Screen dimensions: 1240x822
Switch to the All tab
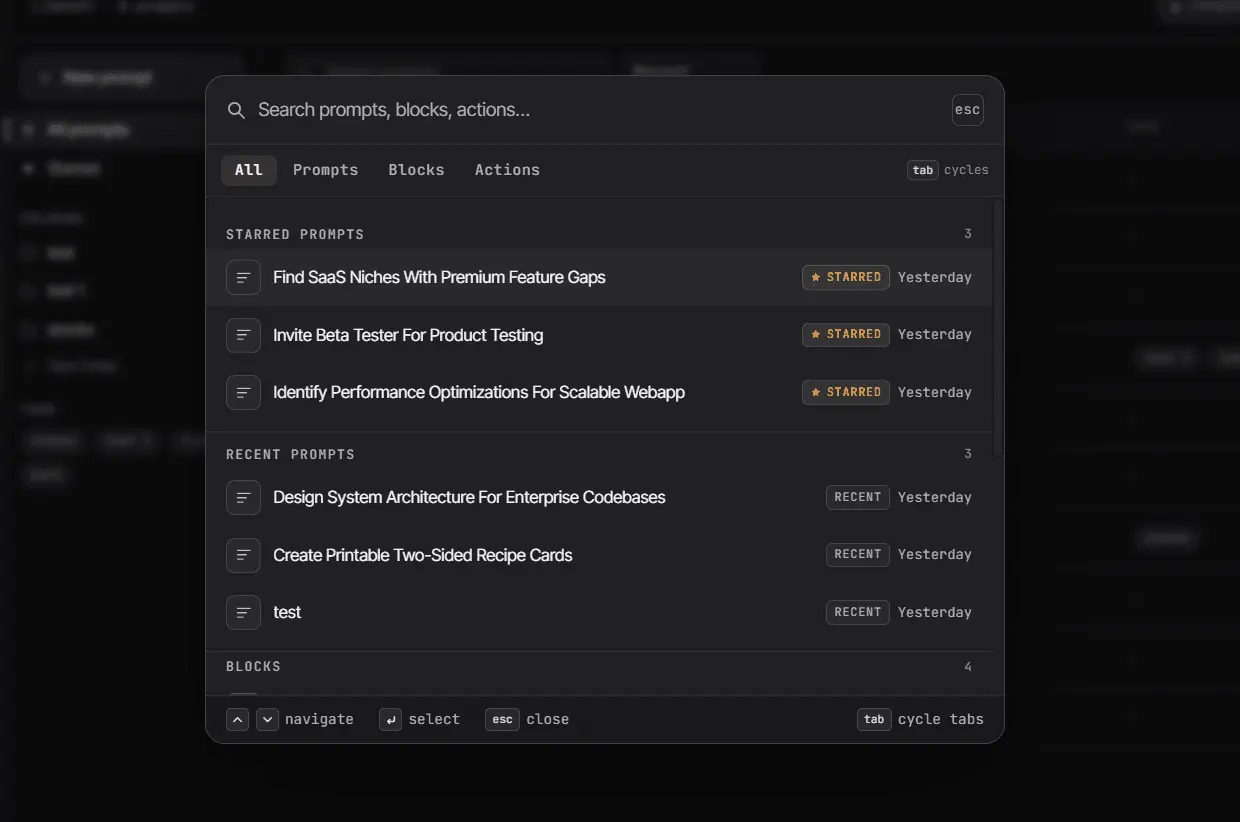(x=249, y=170)
